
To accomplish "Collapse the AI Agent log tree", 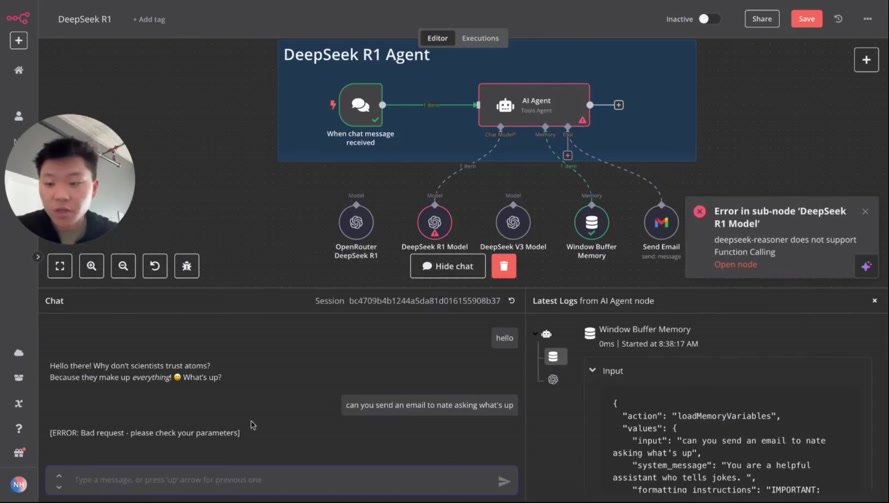I will pyautogui.click(x=535, y=334).
